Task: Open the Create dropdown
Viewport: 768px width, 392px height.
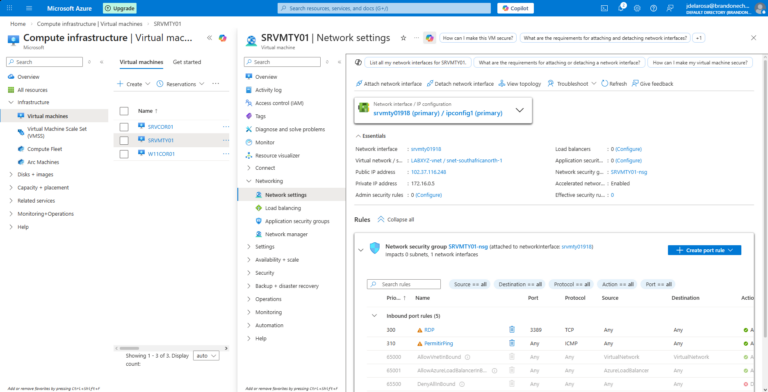Action: pyautogui.click(x=134, y=84)
